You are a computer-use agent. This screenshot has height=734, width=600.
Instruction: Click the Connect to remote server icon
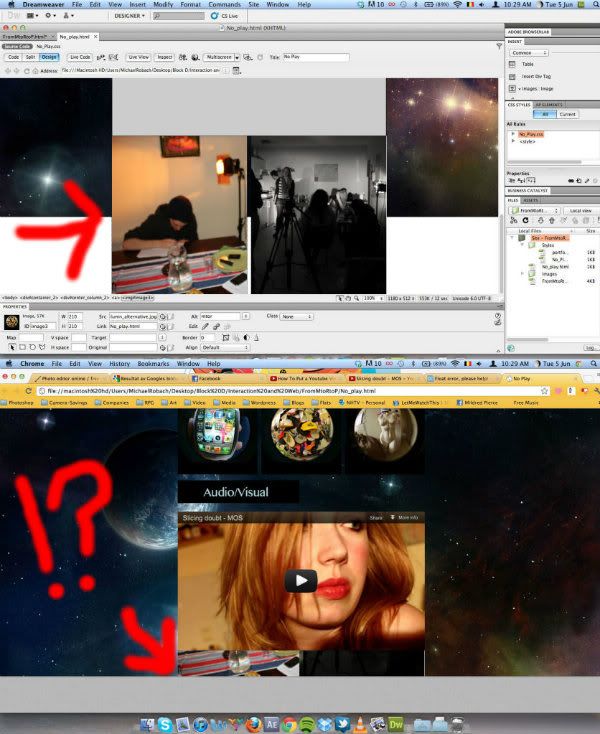[x=514, y=220]
